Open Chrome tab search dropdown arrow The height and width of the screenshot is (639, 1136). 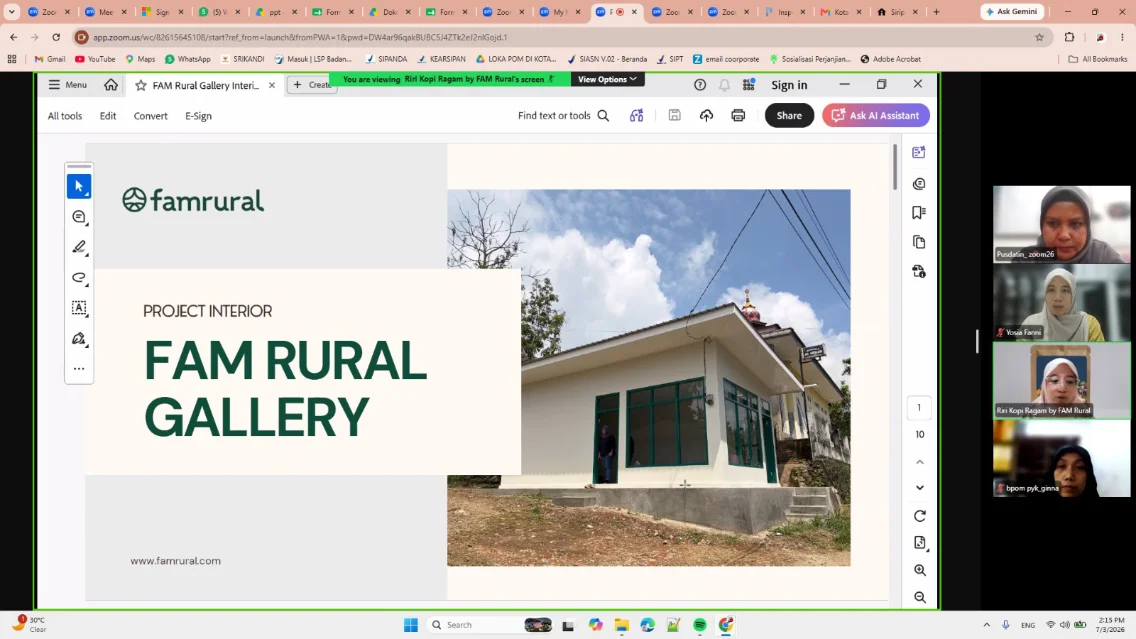(12, 12)
